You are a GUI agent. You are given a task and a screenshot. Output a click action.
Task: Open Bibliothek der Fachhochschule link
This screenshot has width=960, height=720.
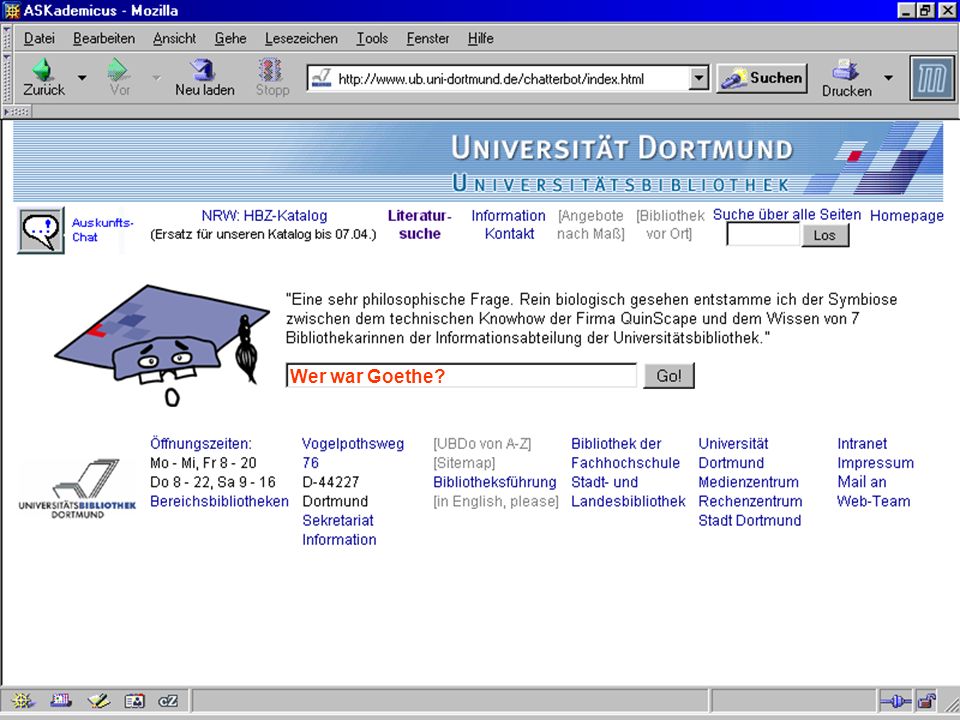coord(625,453)
